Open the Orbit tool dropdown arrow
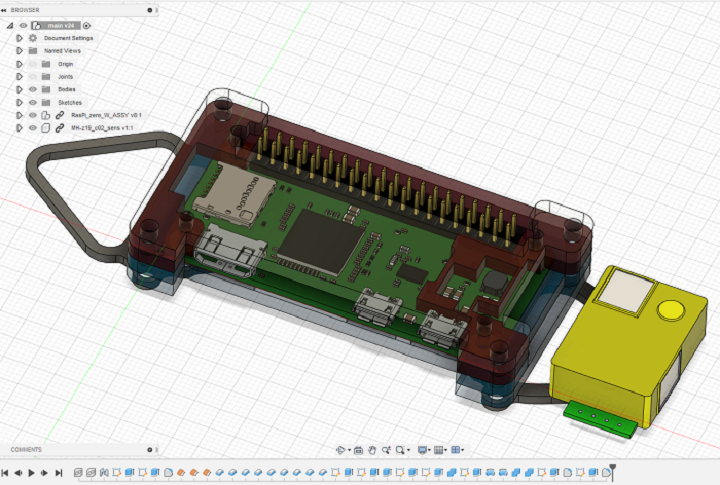The image size is (720, 485). coord(349,451)
